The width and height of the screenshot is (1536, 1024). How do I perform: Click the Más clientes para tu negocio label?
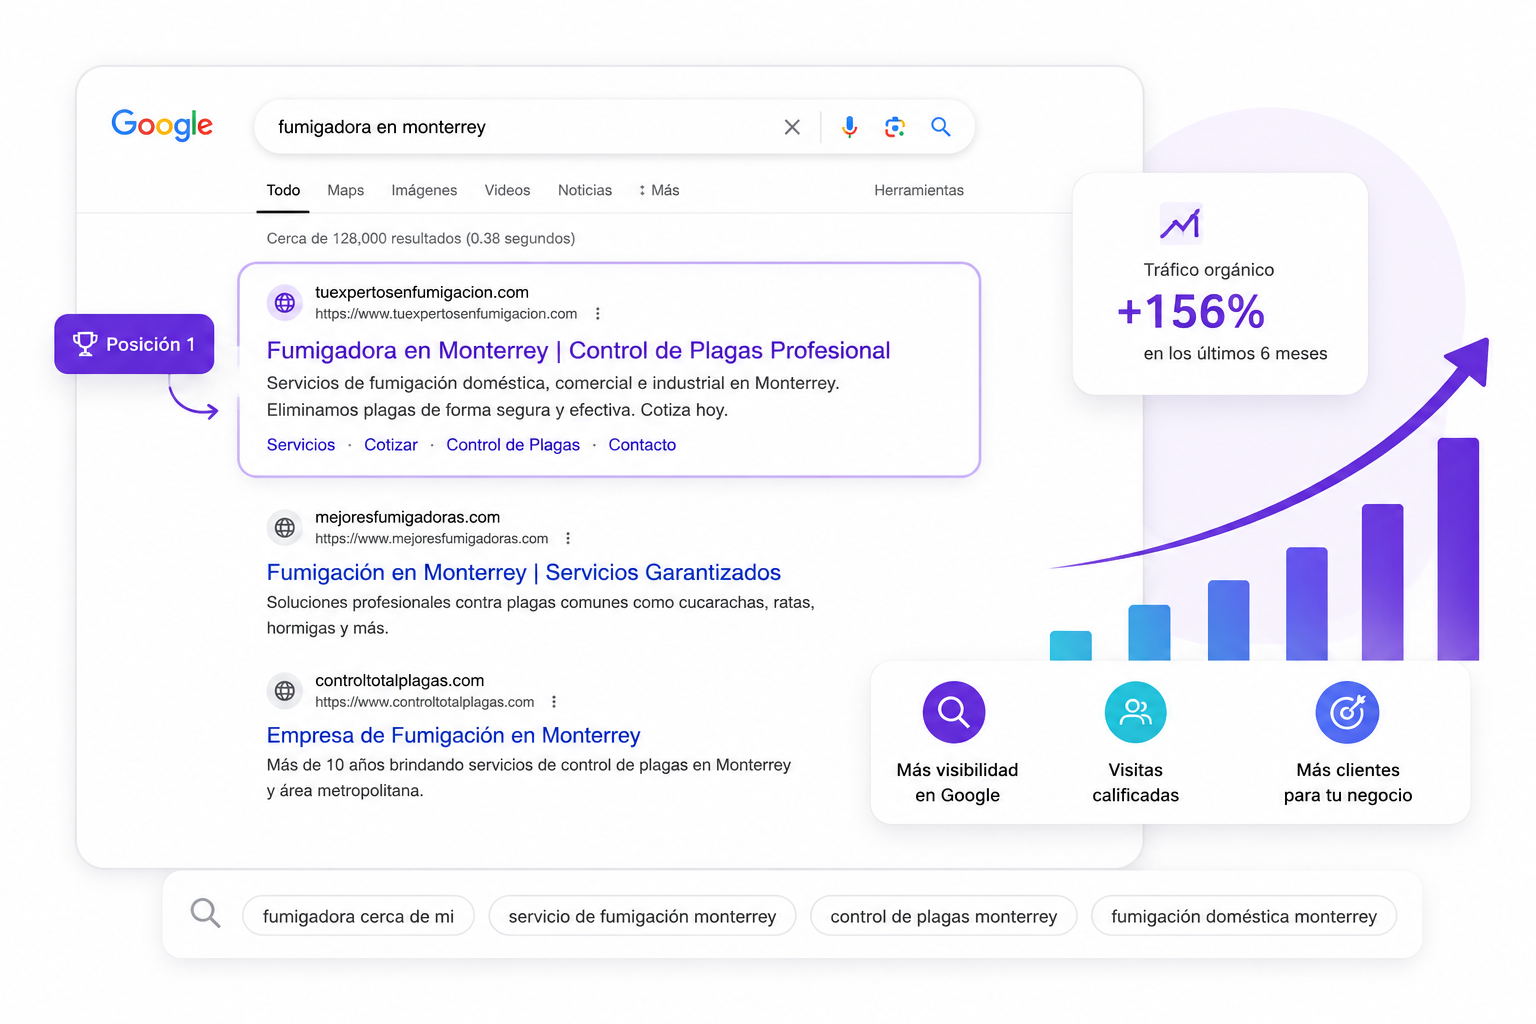1348,782
